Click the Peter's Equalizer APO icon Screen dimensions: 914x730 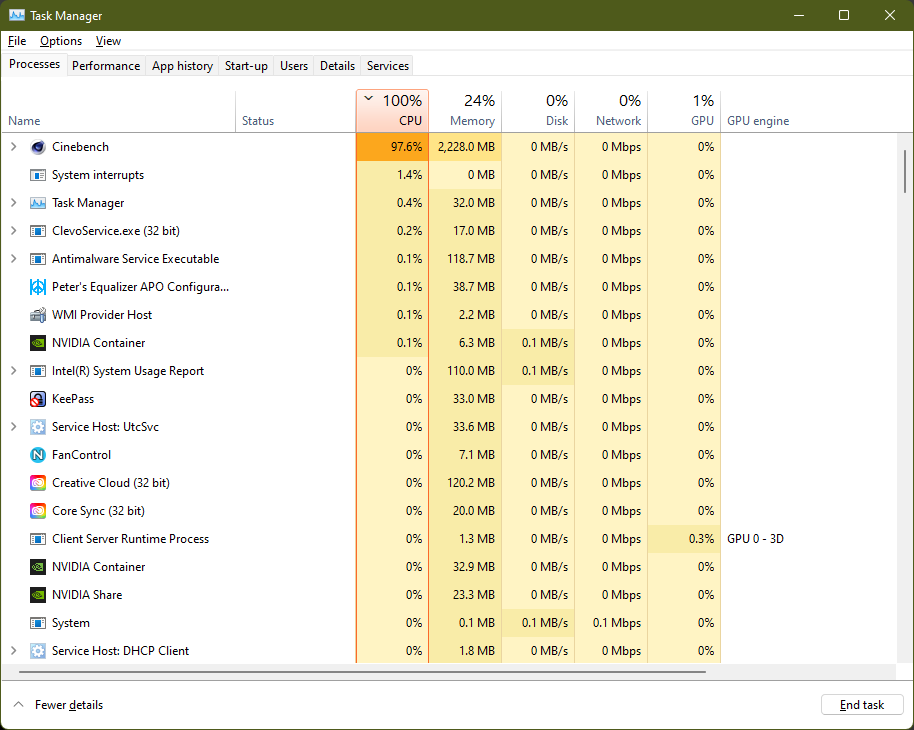38,287
